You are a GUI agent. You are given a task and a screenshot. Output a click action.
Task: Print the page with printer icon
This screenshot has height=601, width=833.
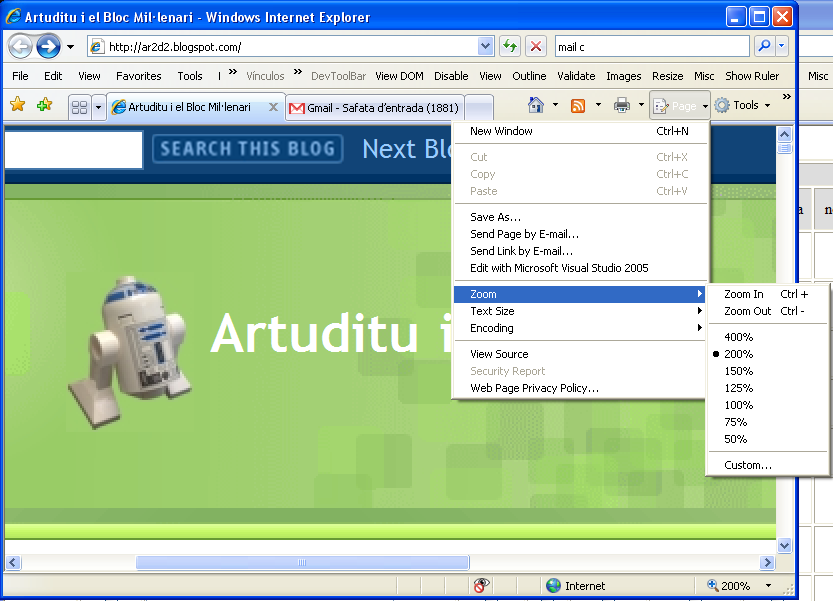pyautogui.click(x=621, y=105)
